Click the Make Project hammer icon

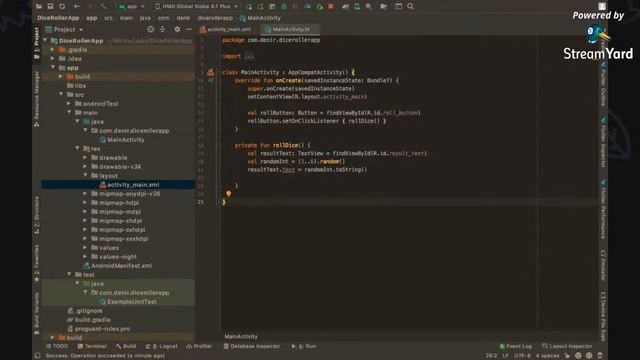point(103,7)
